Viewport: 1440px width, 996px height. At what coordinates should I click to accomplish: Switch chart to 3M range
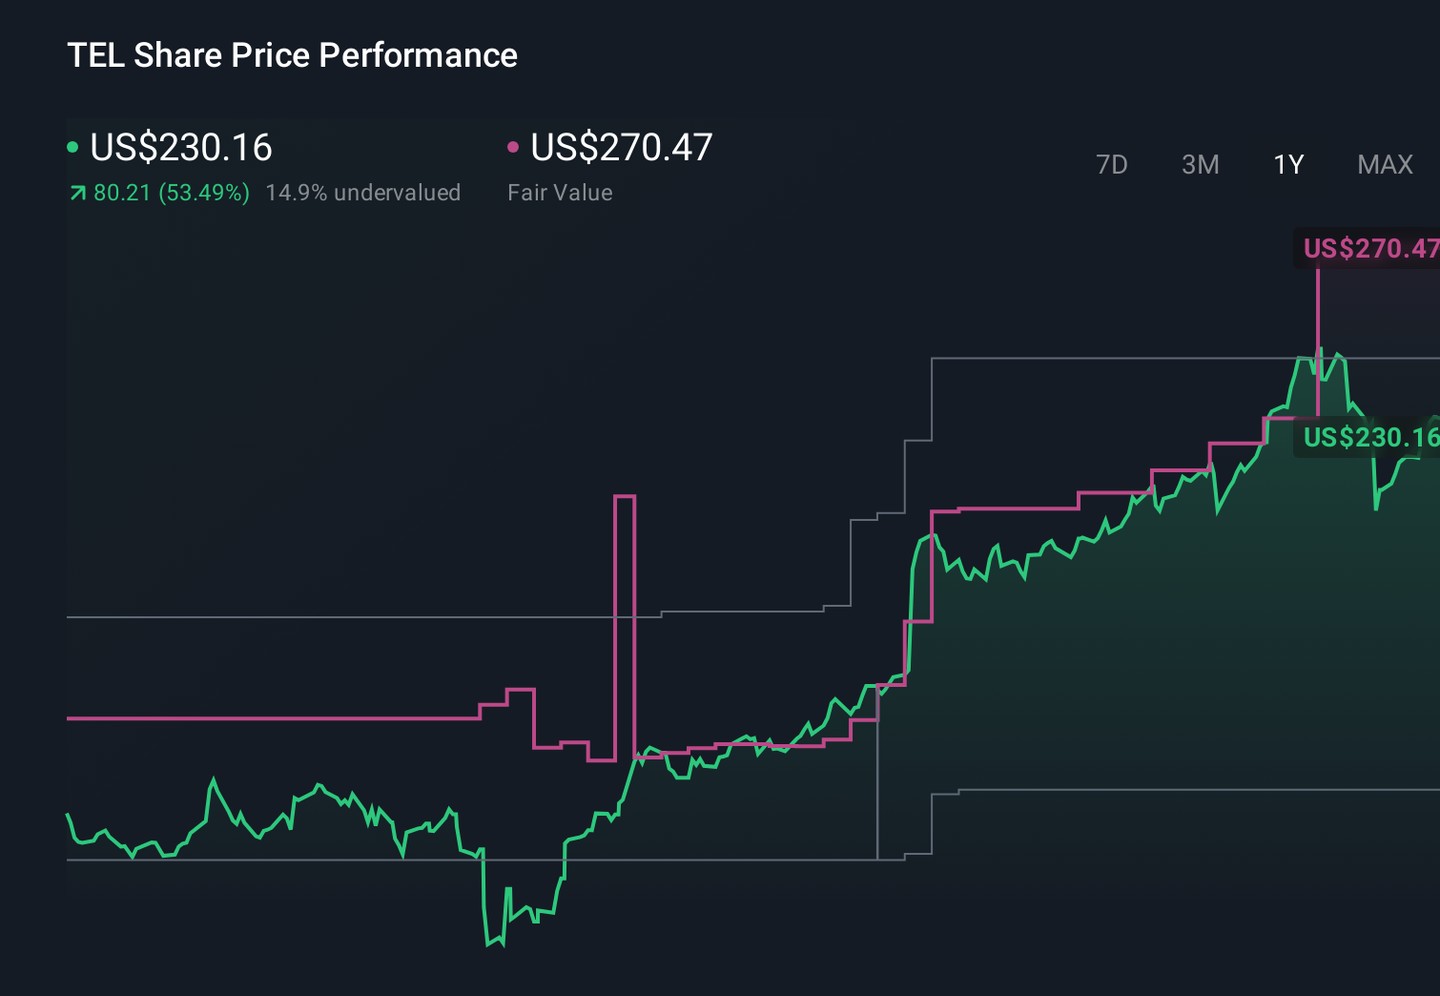pos(1200,164)
